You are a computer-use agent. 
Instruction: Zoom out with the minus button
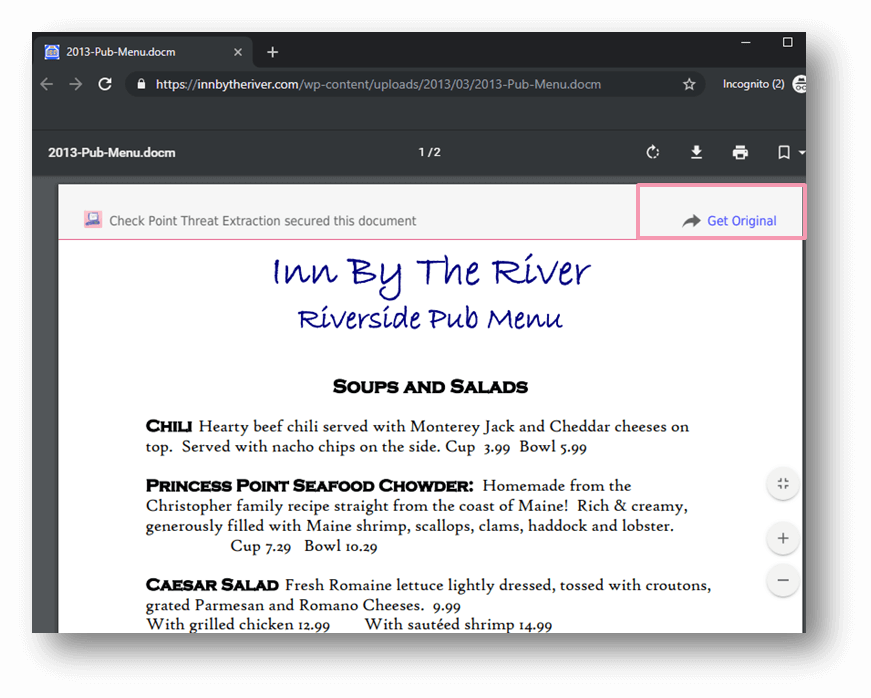tap(783, 580)
